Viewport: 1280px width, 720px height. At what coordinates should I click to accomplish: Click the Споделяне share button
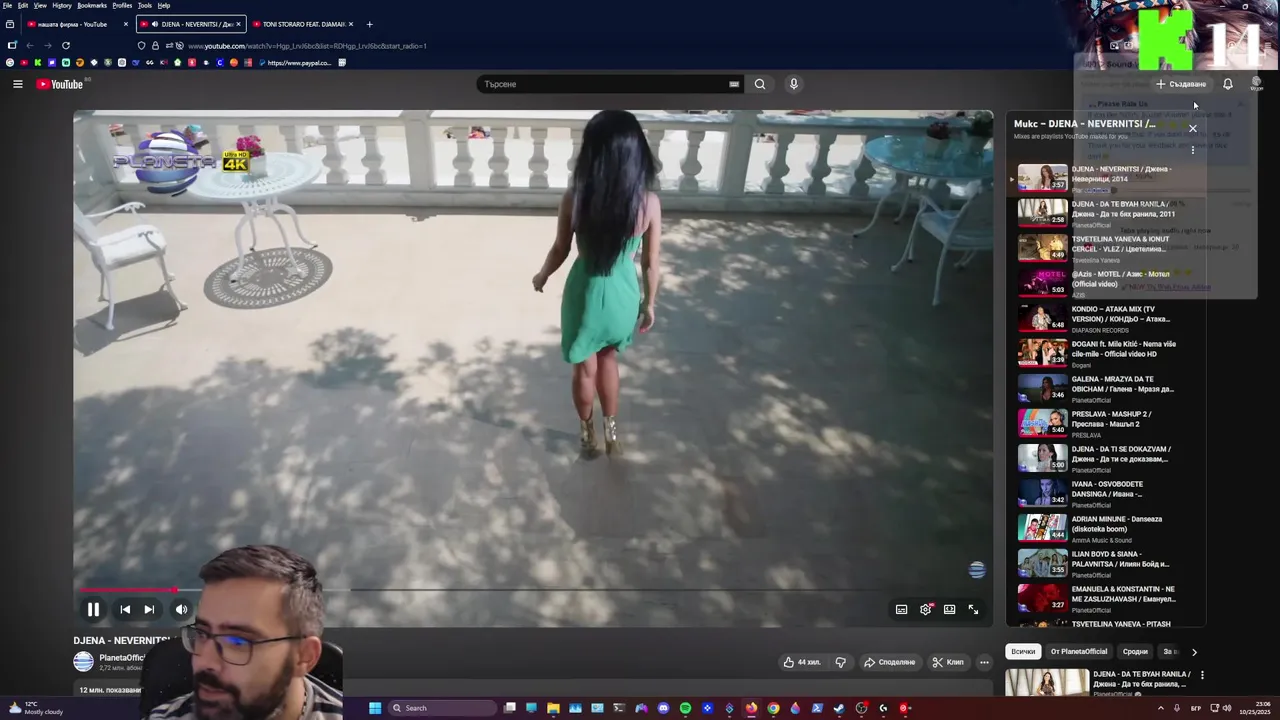tap(889, 662)
